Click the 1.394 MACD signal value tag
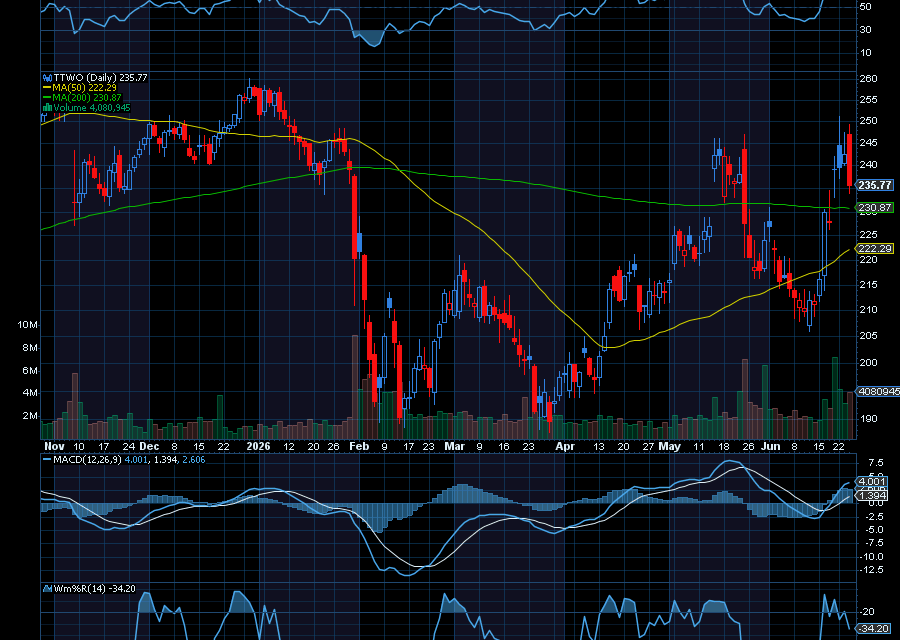 pos(872,495)
